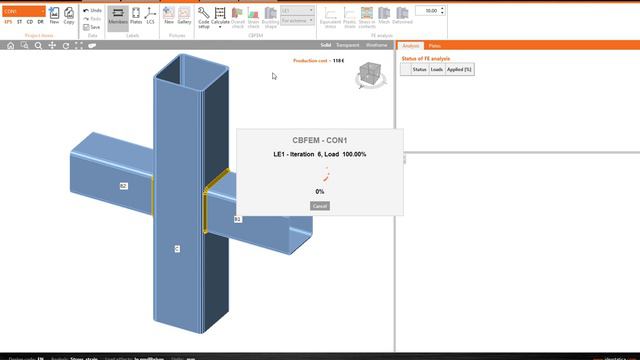Open the pictures Gallery

click(184, 16)
